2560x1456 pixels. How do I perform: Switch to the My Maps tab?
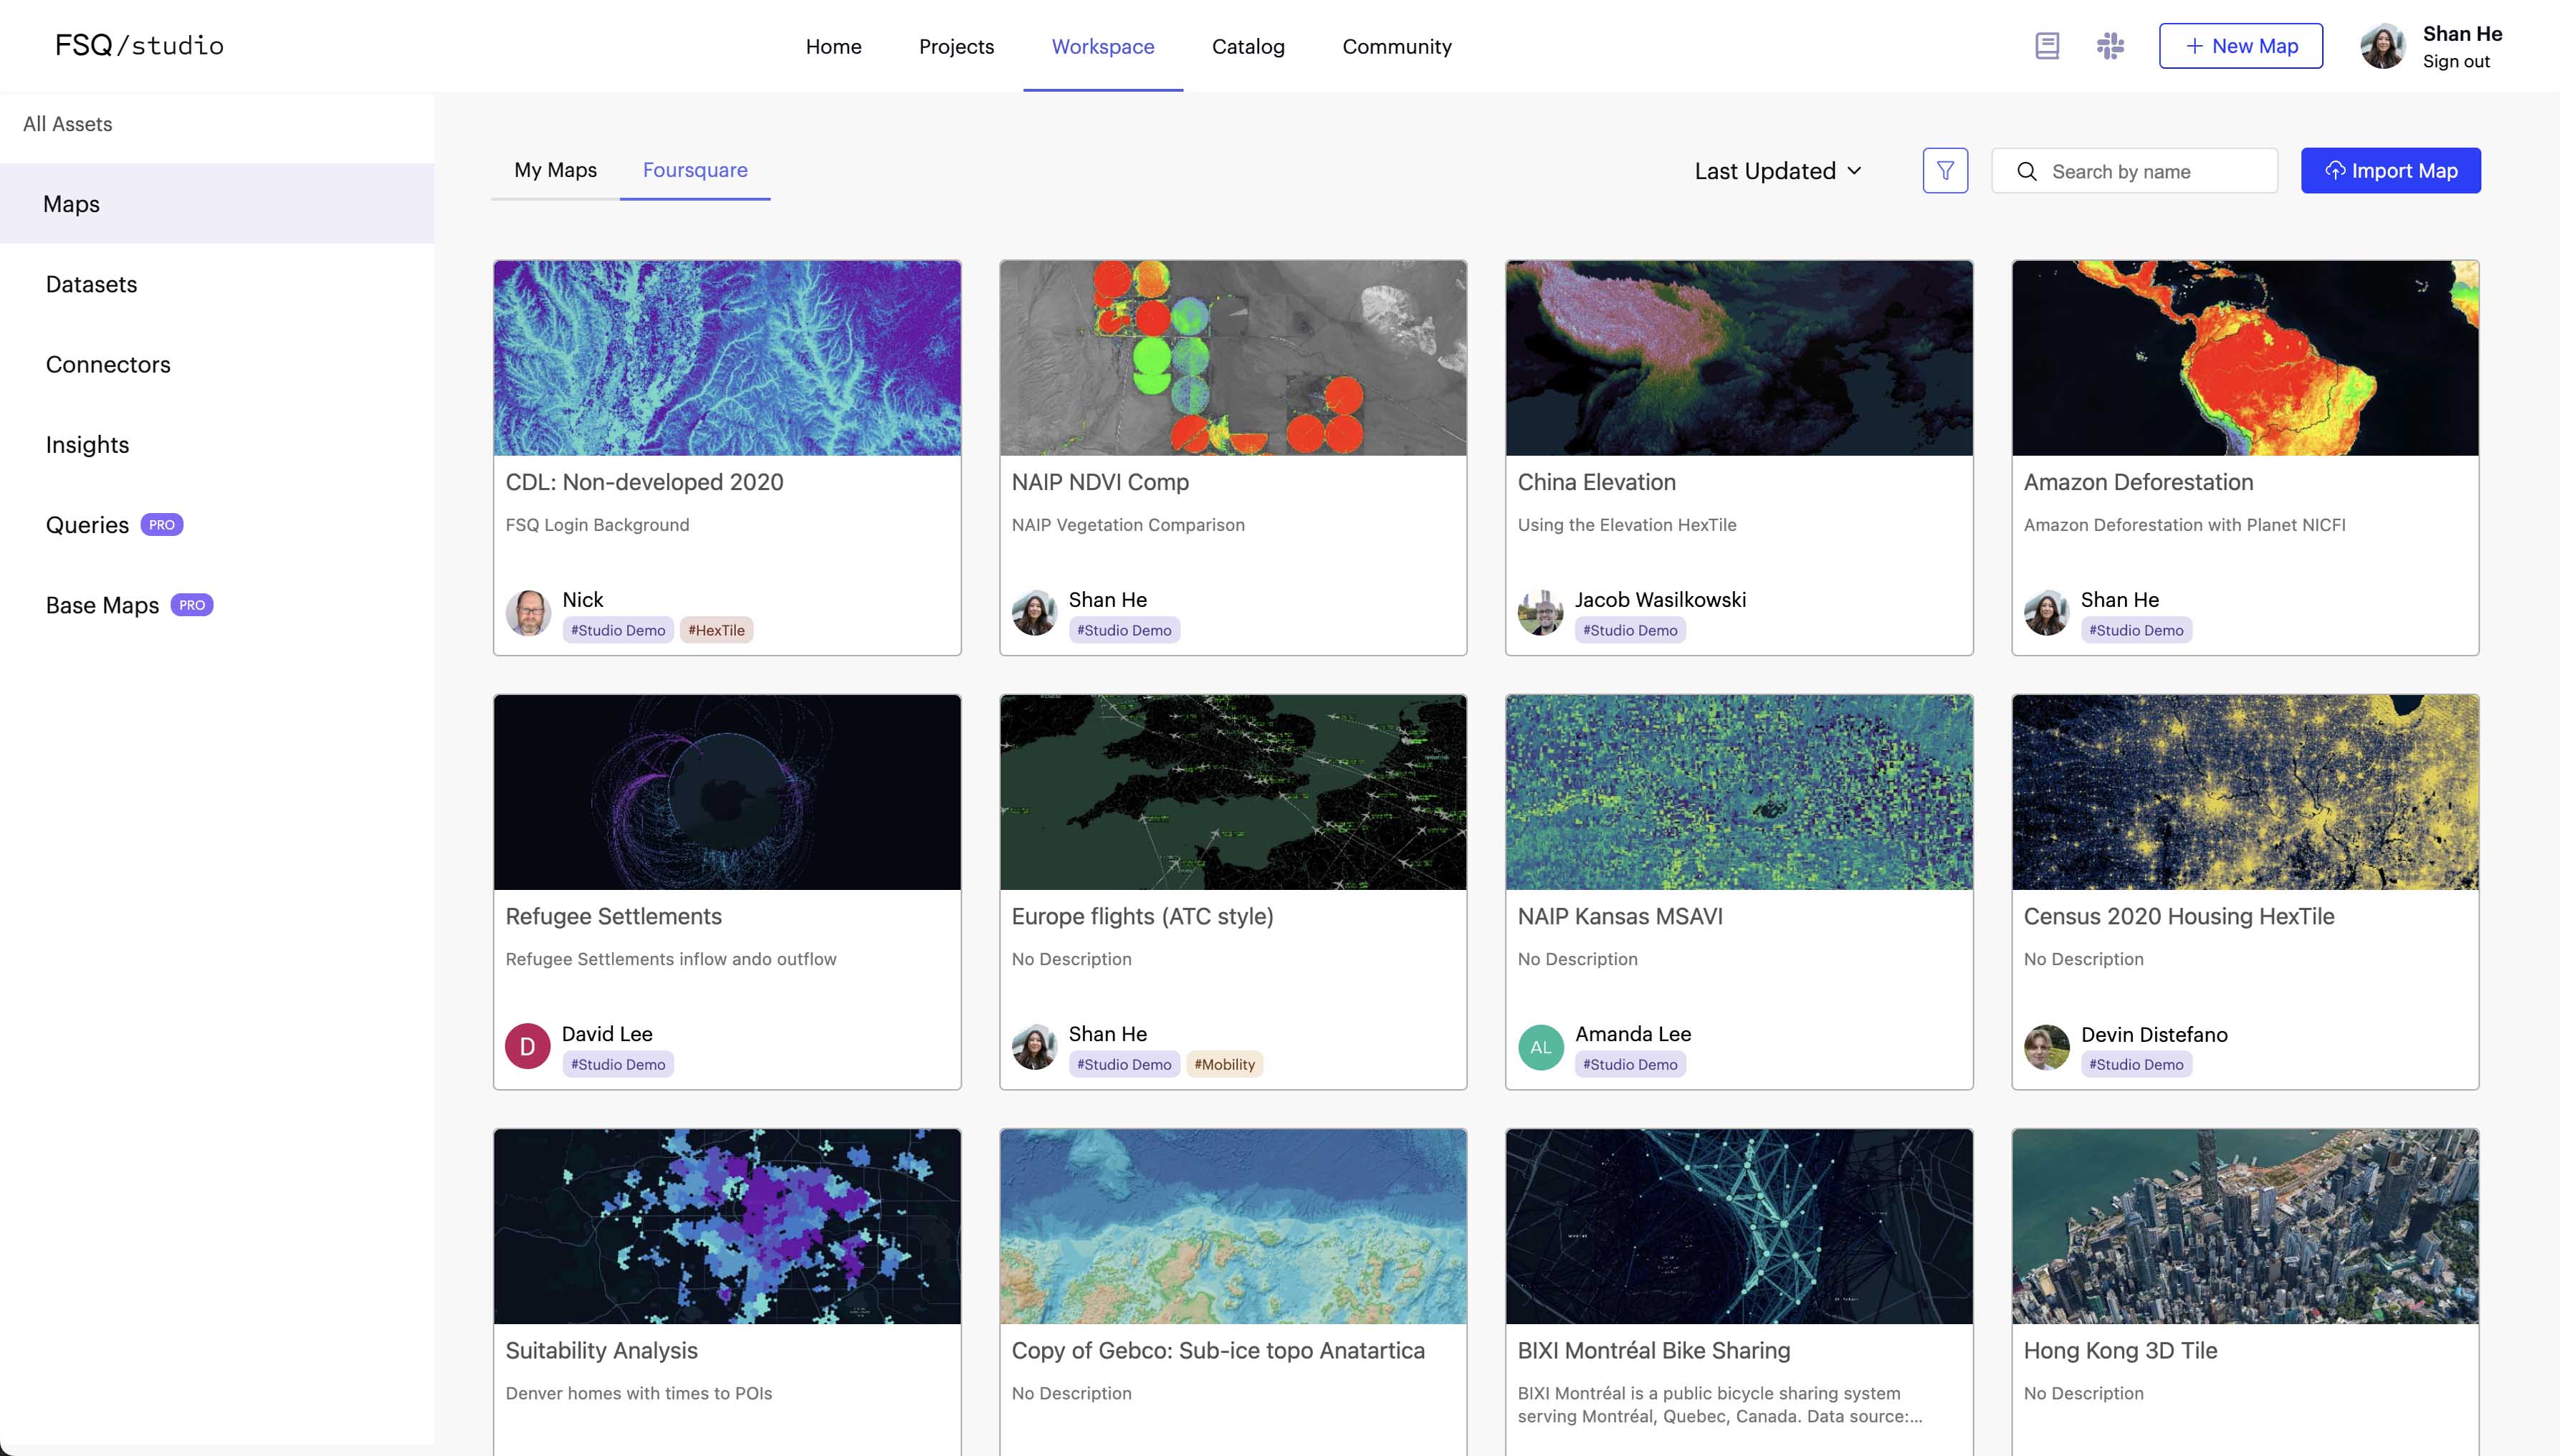click(555, 170)
